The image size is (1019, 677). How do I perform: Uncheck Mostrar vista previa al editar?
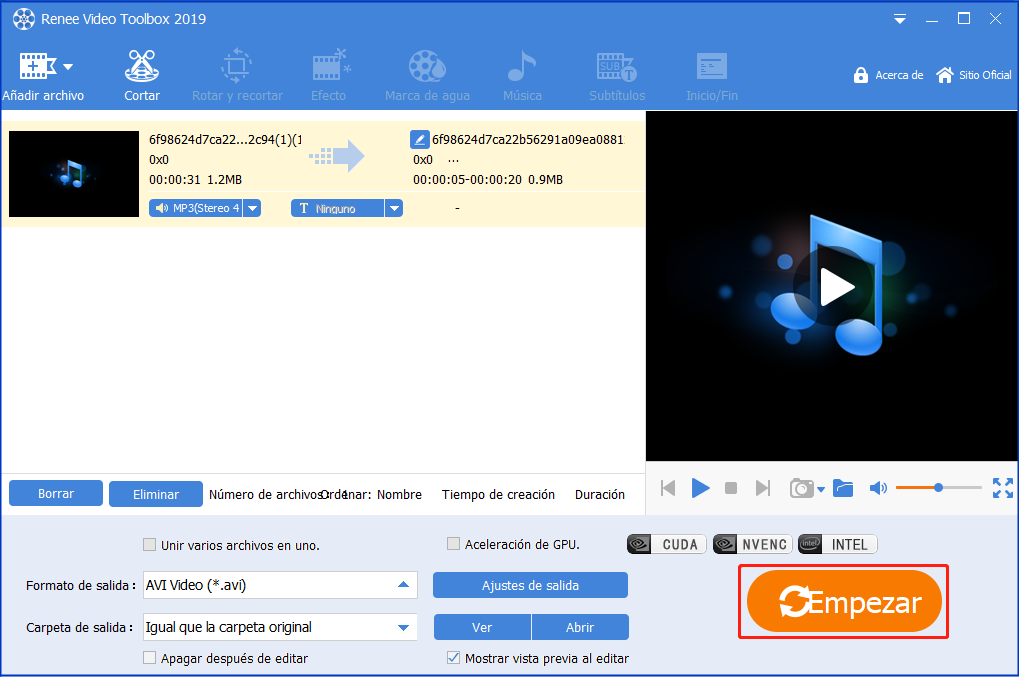454,658
